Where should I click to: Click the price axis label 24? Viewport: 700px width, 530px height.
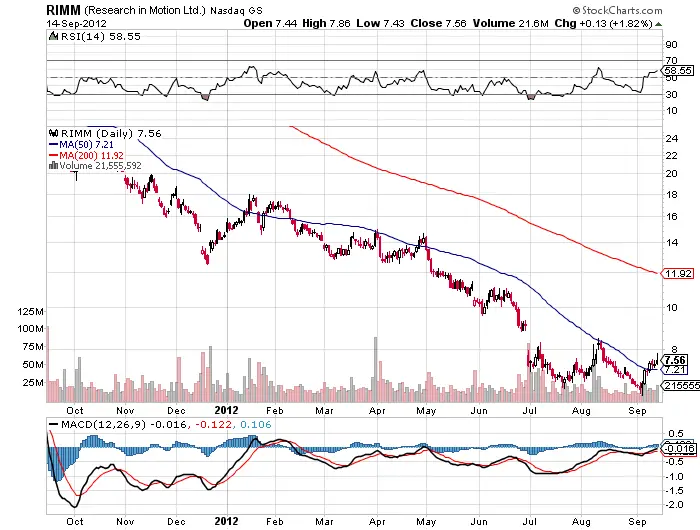tap(671, 139)
